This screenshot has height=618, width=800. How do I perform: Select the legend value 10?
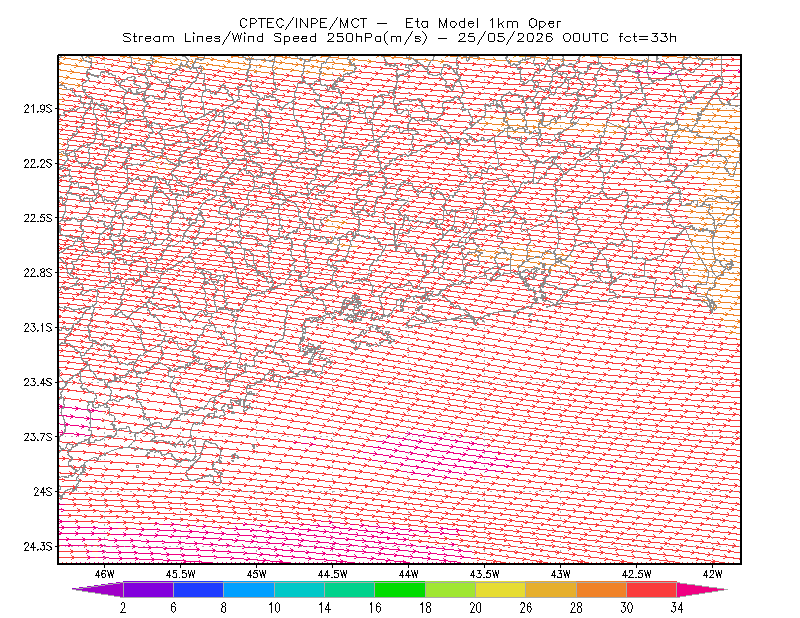click(274, 608)
